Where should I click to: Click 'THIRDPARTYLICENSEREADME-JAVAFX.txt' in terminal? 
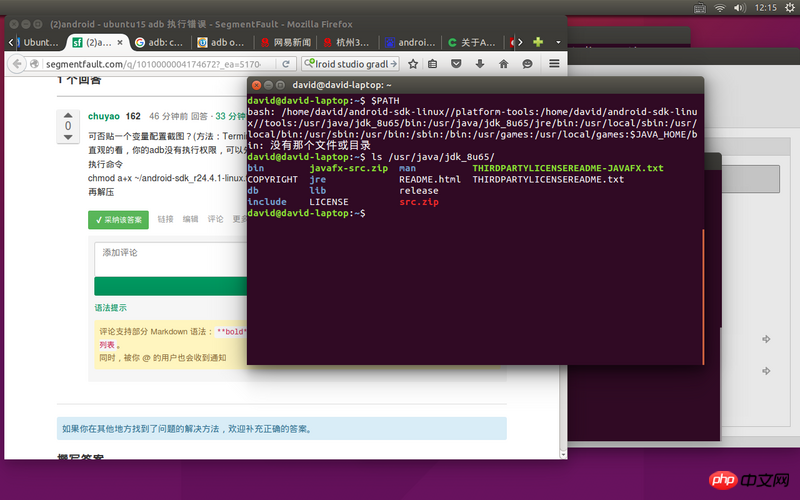[x=568, y=168]
